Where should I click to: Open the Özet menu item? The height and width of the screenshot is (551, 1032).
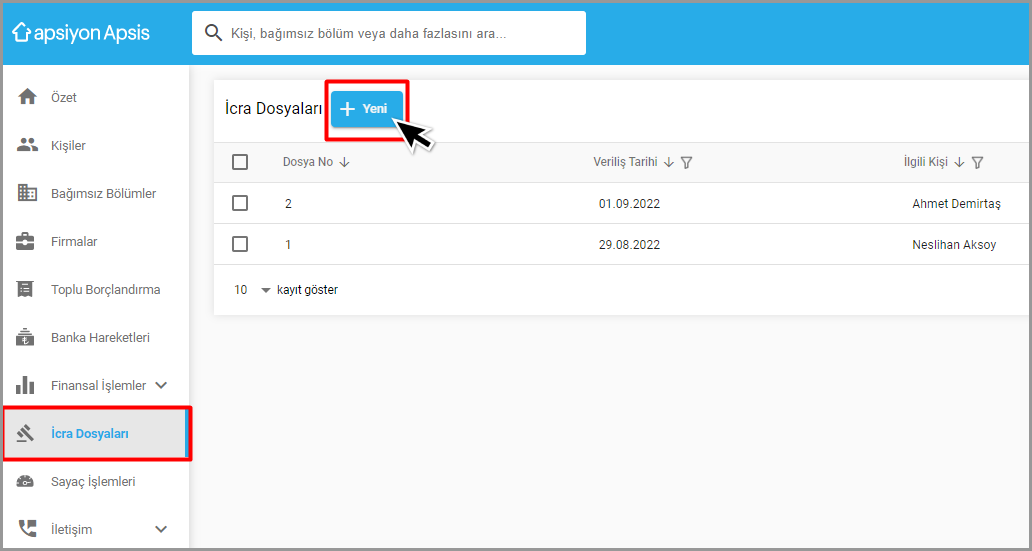(x=96, y=97)
